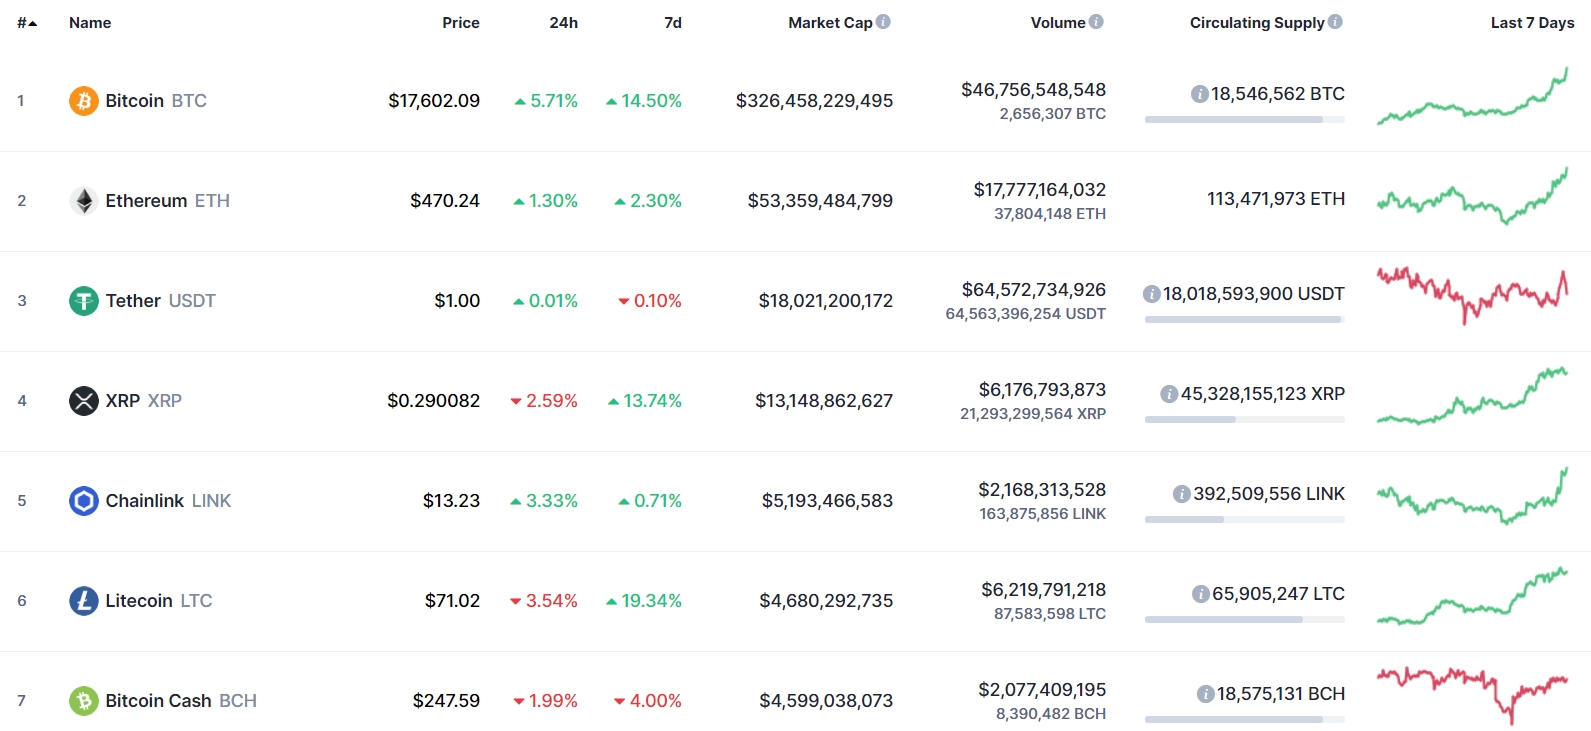Sort by Market Cap column header
This screenshot has height=731, width=1591.
[830, 22]
